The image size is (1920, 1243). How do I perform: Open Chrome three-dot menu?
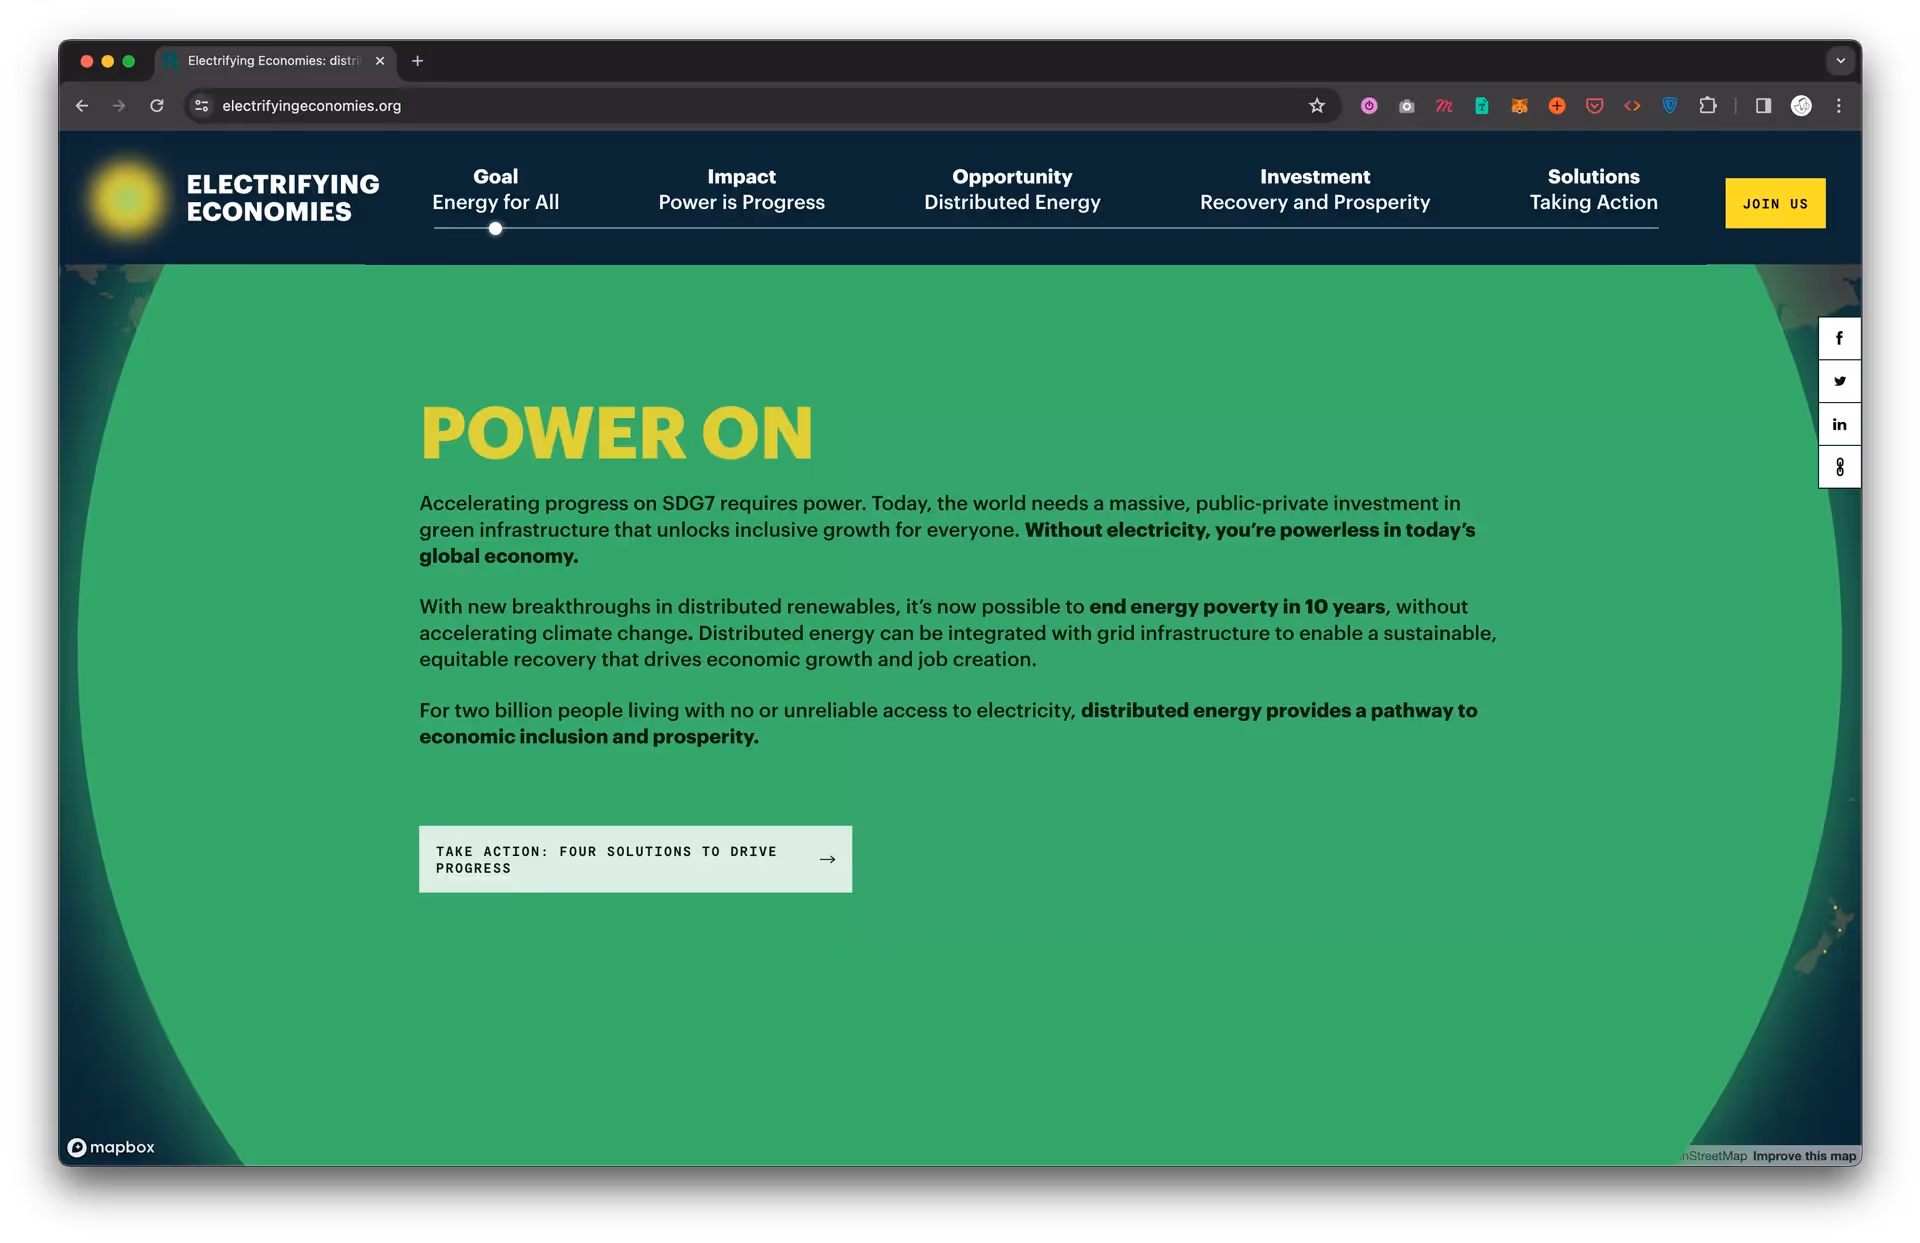click(x=1838, y=106)
